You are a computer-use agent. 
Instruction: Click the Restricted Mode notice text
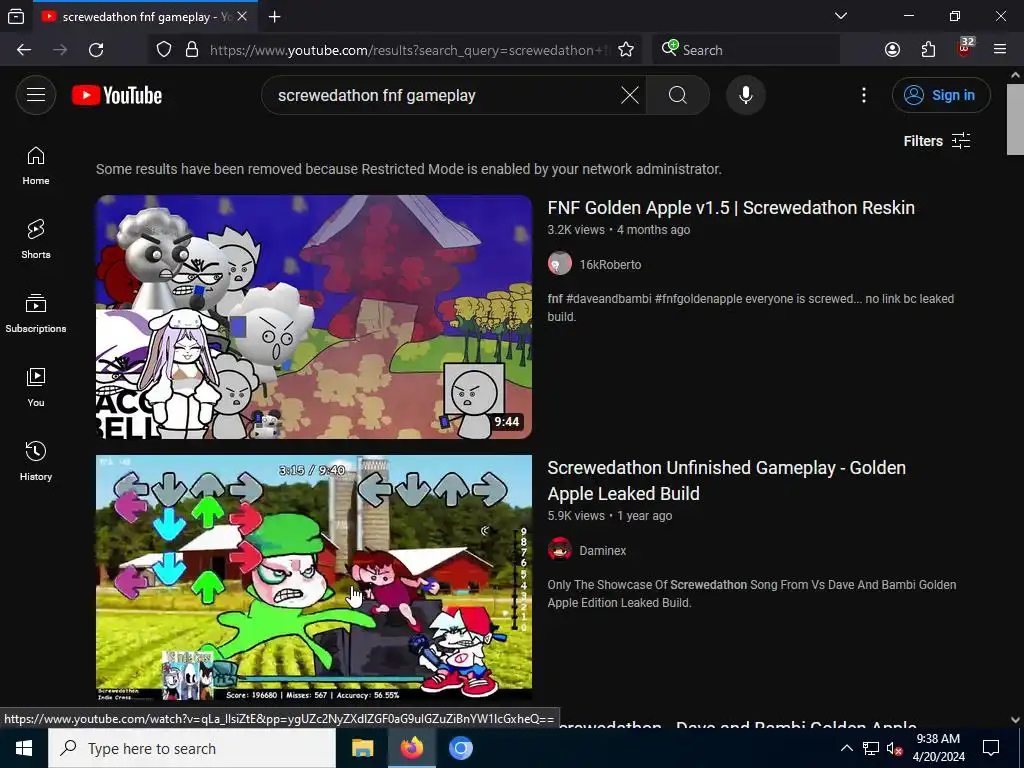click(x=409, y=169)
